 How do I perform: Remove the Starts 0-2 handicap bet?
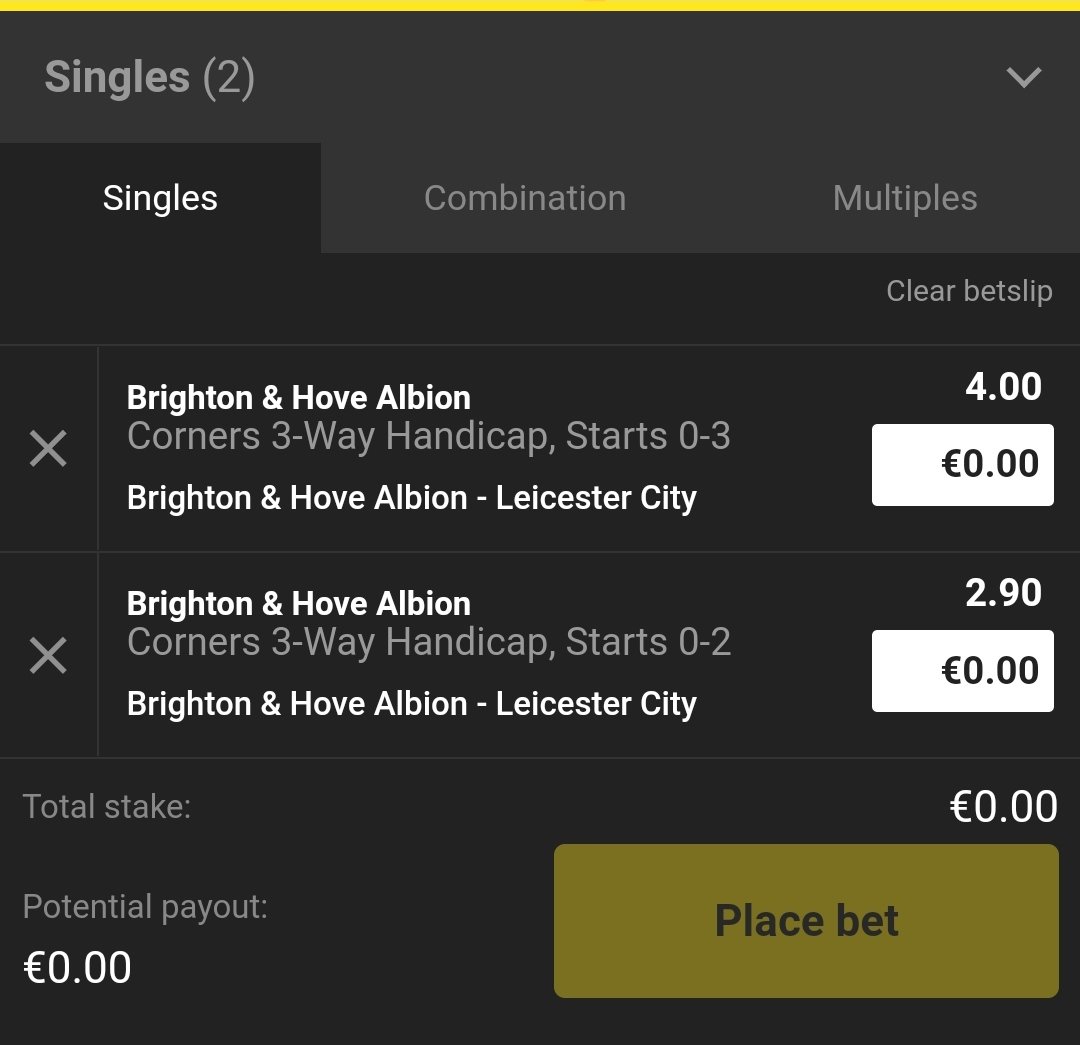click(x=48, y=656)
